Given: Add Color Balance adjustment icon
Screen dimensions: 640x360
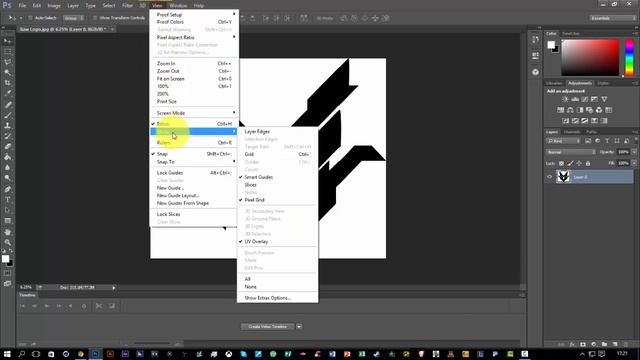Looking at the screenshot, I should coord(570,110).
